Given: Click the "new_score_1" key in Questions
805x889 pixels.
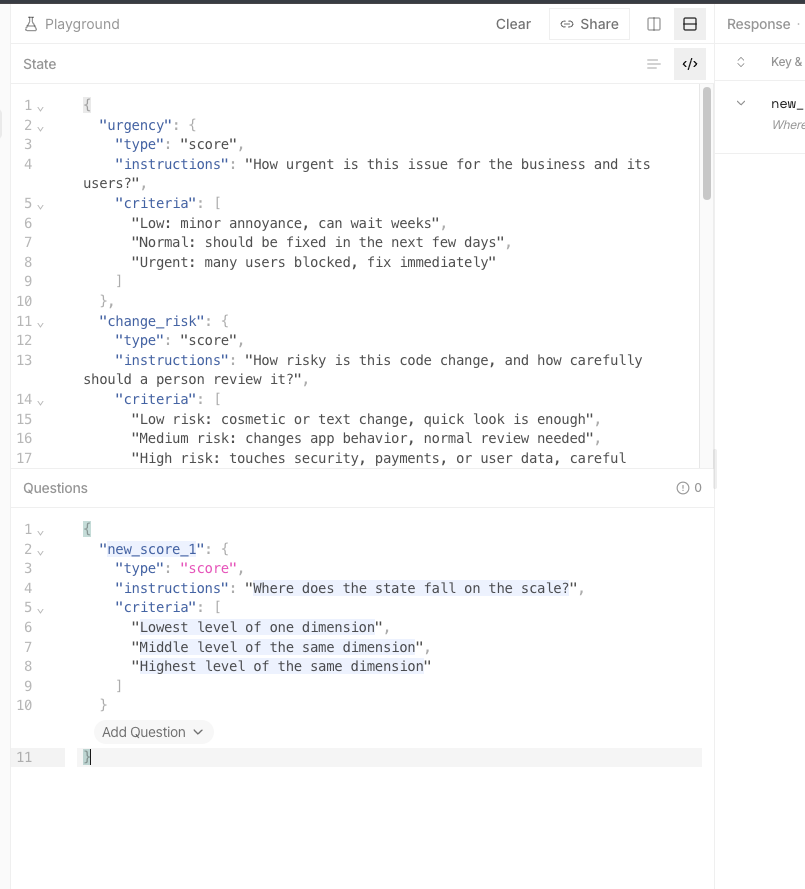Looking at the screenshot, I should click(152, 549).
